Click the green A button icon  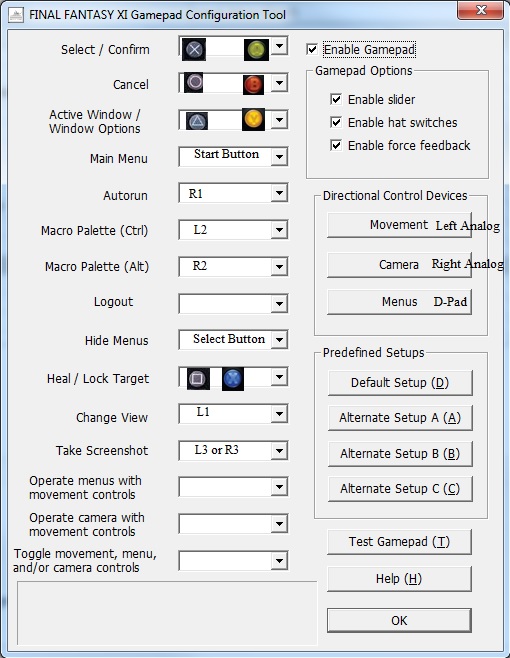click(256, 50)
